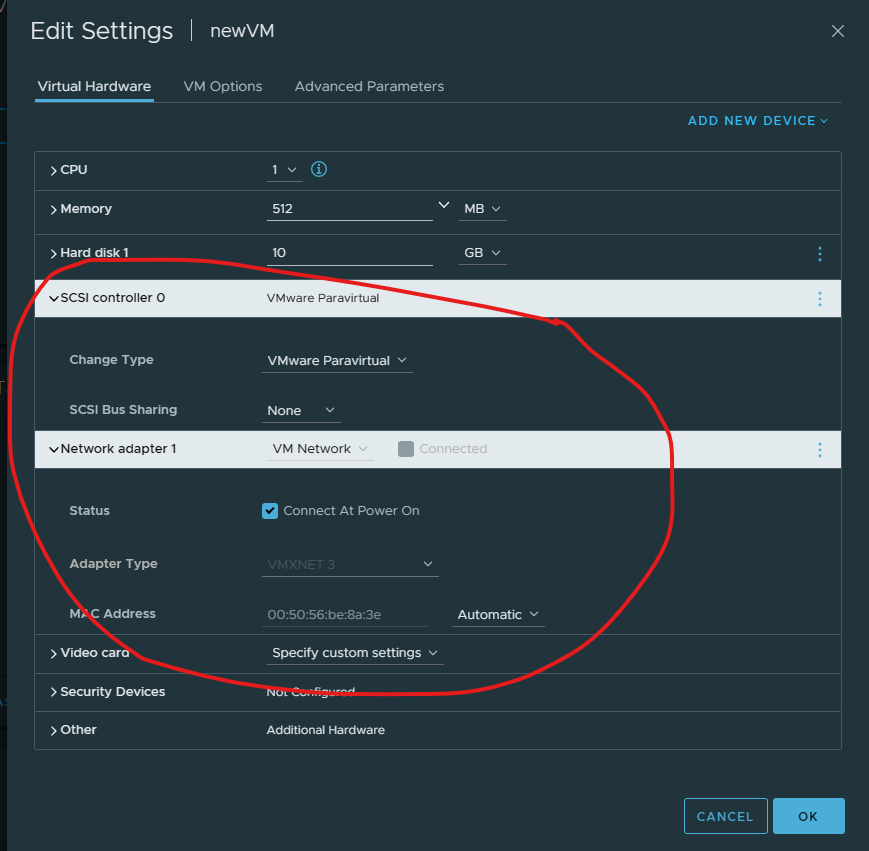Click the 'Additional Hardware' text

325,730
